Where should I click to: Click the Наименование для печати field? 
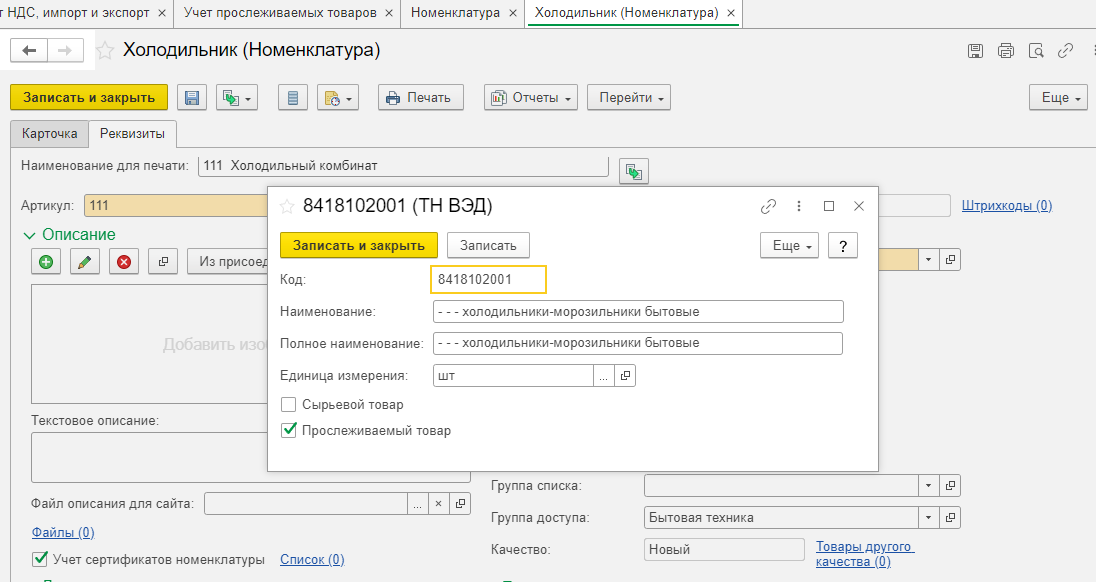403,166
